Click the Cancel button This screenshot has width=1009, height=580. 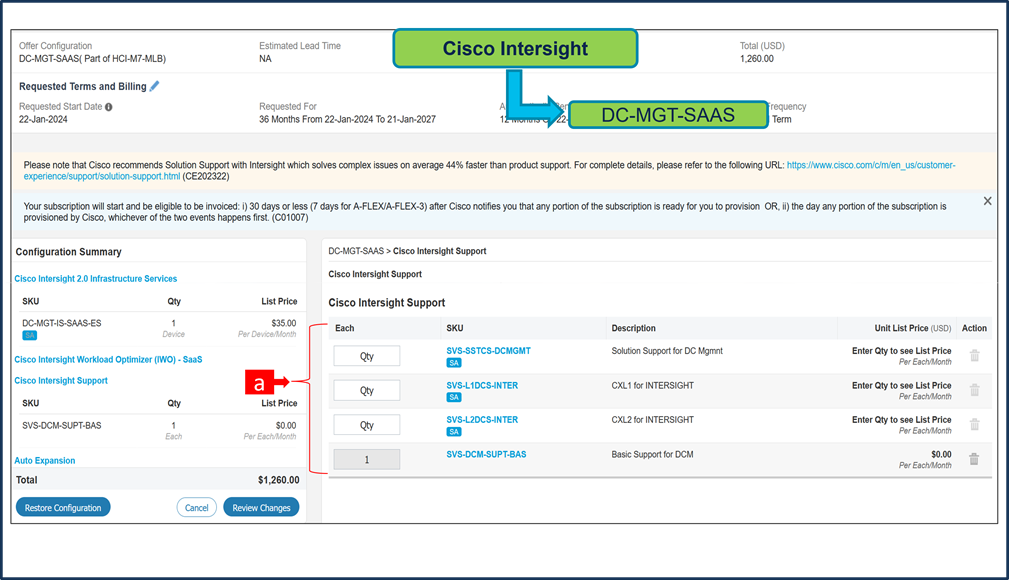(196, 507)
